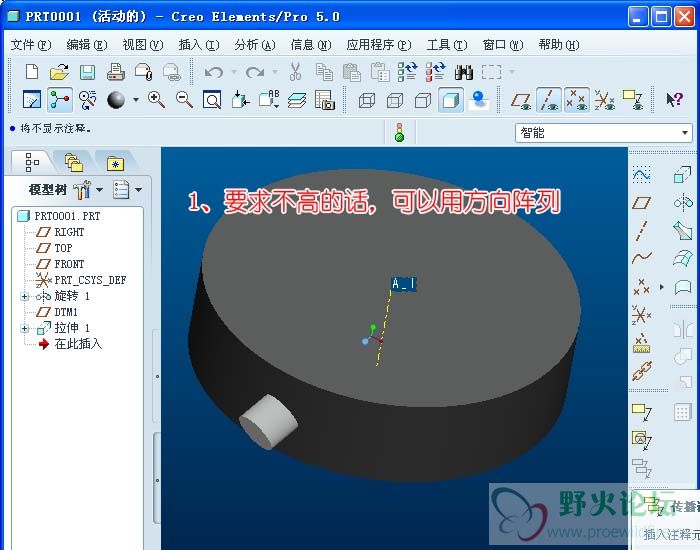Open the 工具(T) menu
Viewport: 700px width, 550px height.
[447, 45]
